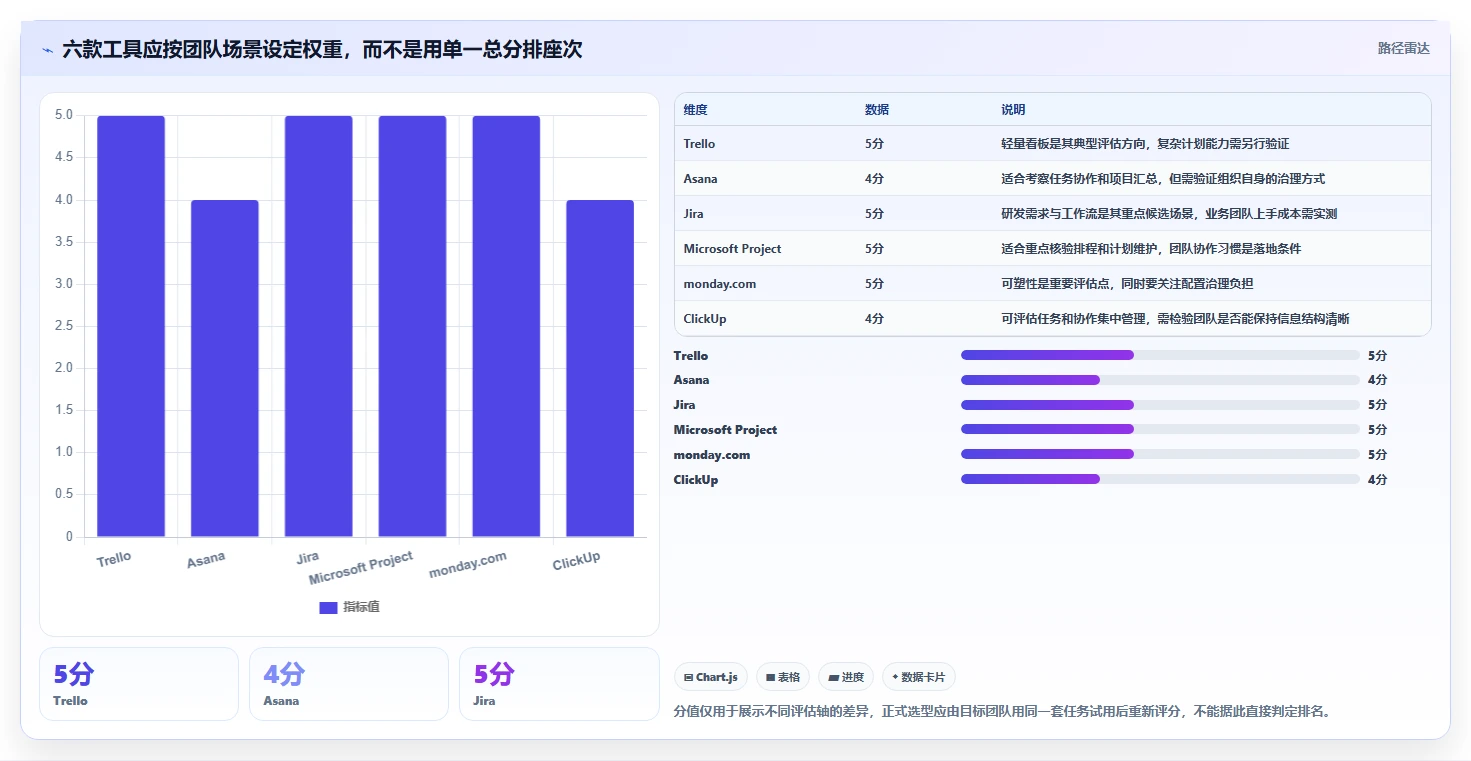Viewport: 1471px width, 761px height.
Task: Open the Trello 5分 data card
Action: tap(139, 684)
